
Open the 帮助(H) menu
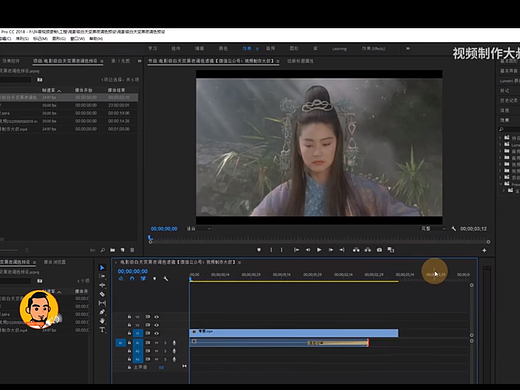coord(96,39)
